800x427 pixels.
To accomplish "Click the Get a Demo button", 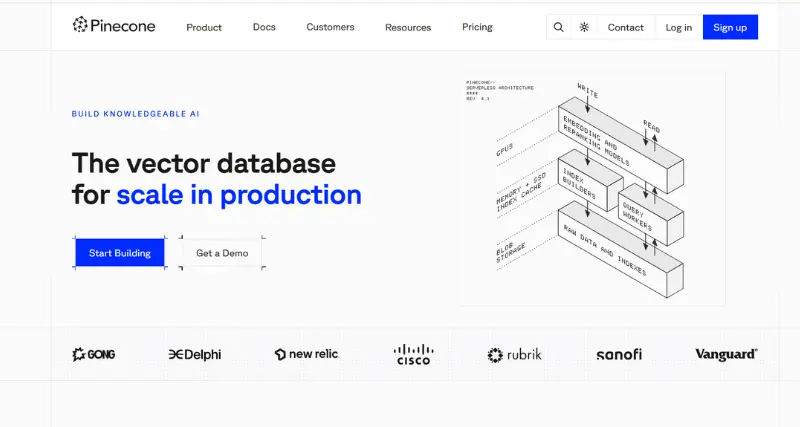I will [222, 253].
